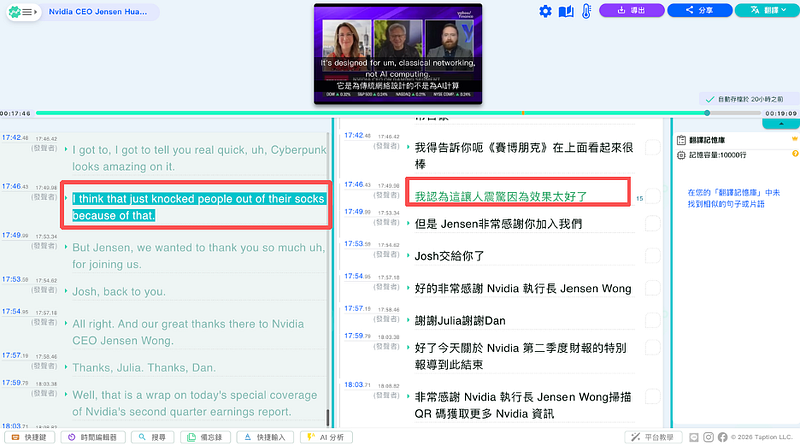This screenshot has height=444, width=800.
Task: Expand arrow beside 但是 Jensen非常感謝你加入我們
Action: (x=408, y=223)
